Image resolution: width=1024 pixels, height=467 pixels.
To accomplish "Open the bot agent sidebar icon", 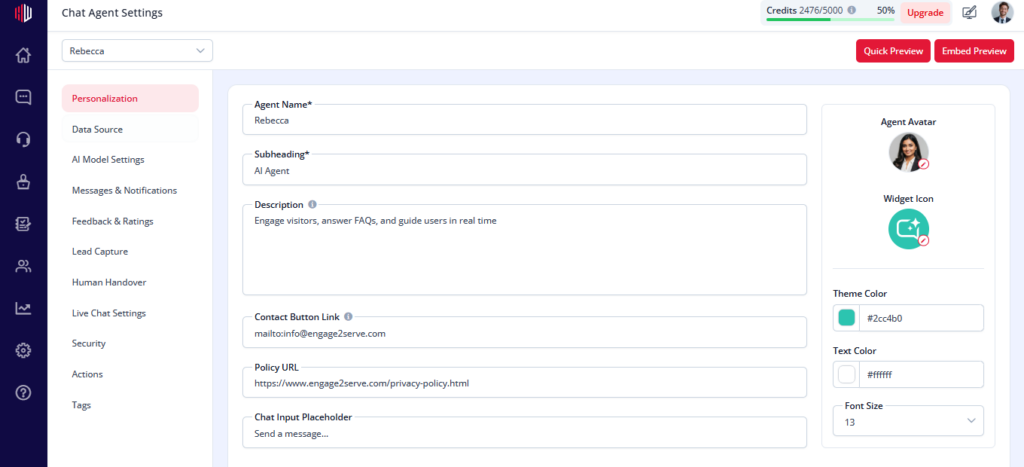I will click(24, 182).
